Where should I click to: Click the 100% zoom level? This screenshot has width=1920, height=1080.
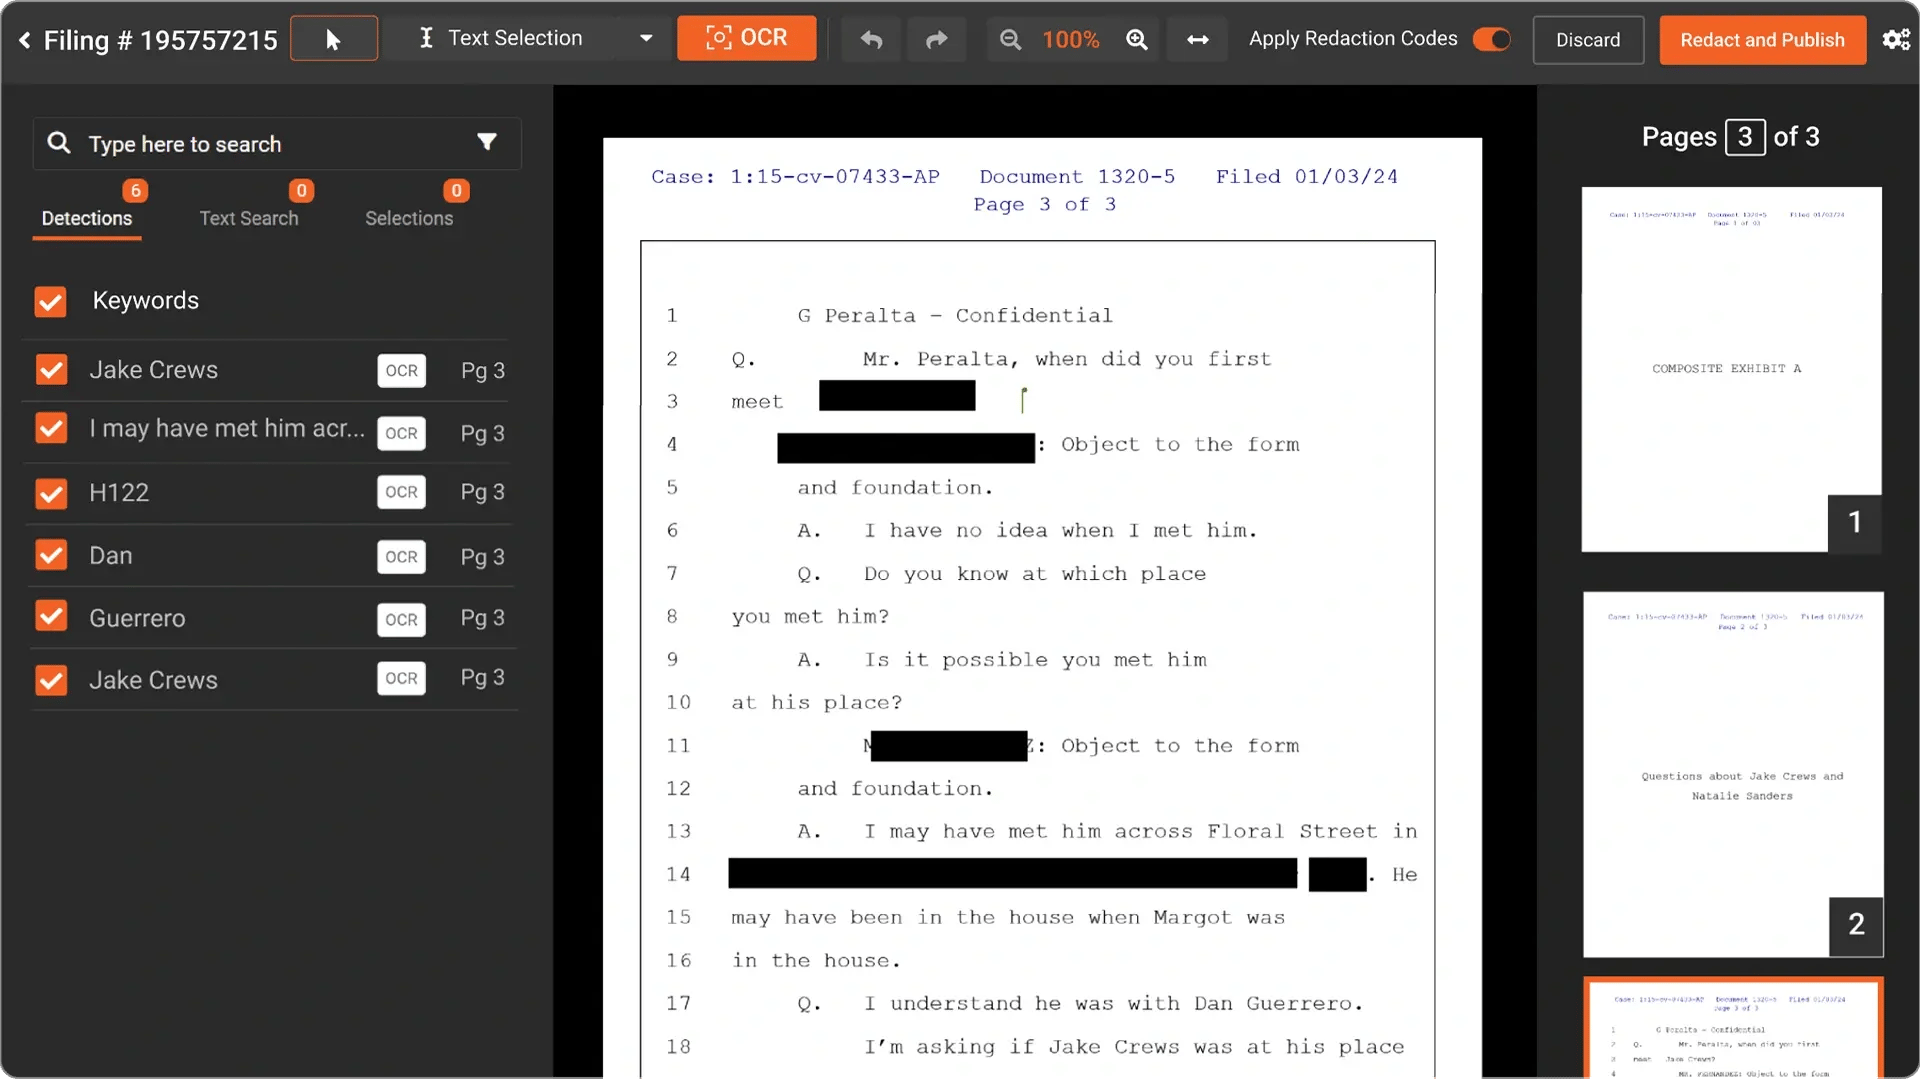(x=1071, y=40)
